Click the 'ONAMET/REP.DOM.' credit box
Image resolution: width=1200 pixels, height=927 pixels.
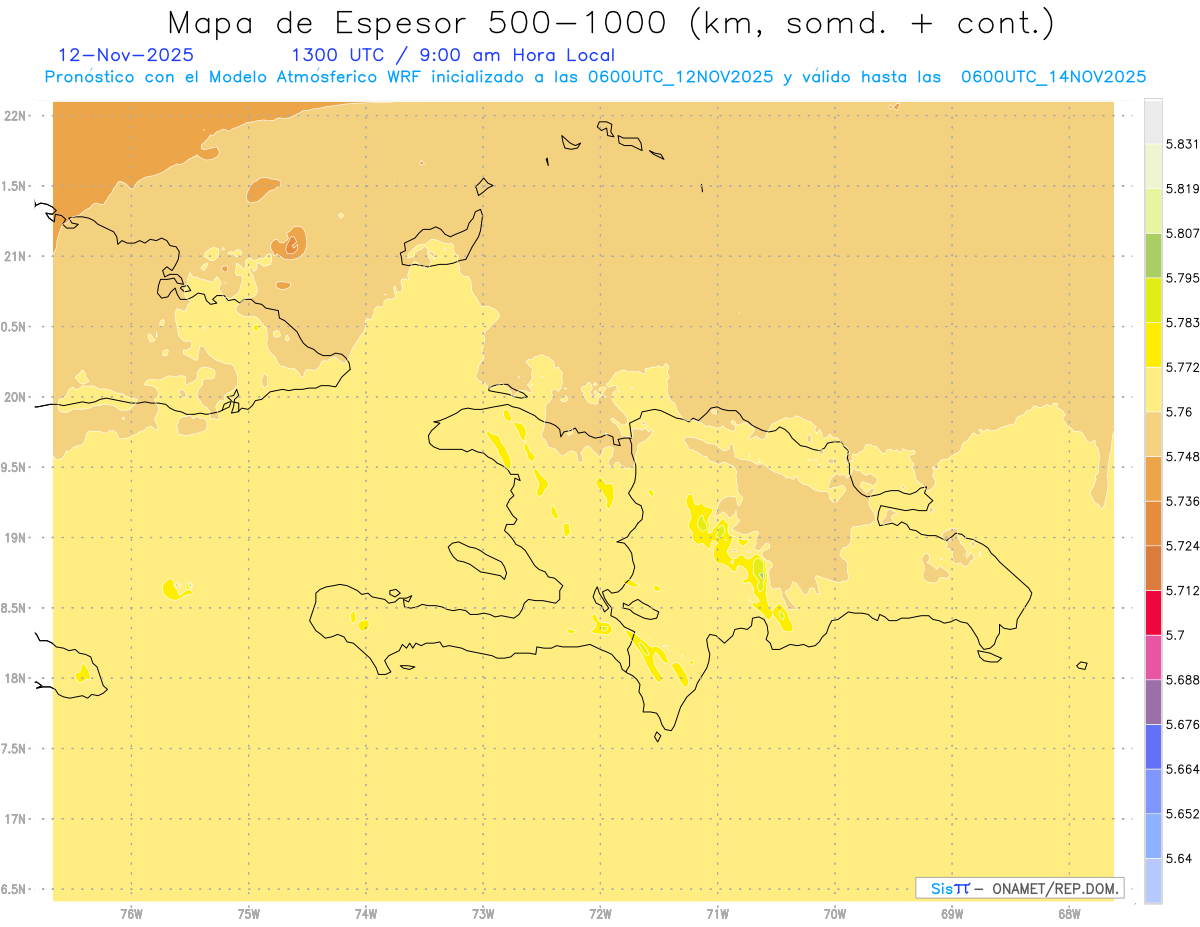[x=1020, y=888]
